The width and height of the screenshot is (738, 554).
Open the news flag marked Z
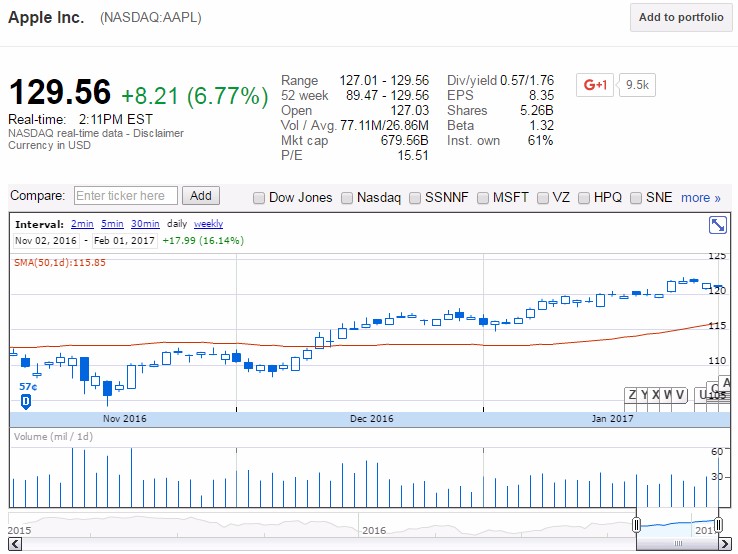coord(632,395)
